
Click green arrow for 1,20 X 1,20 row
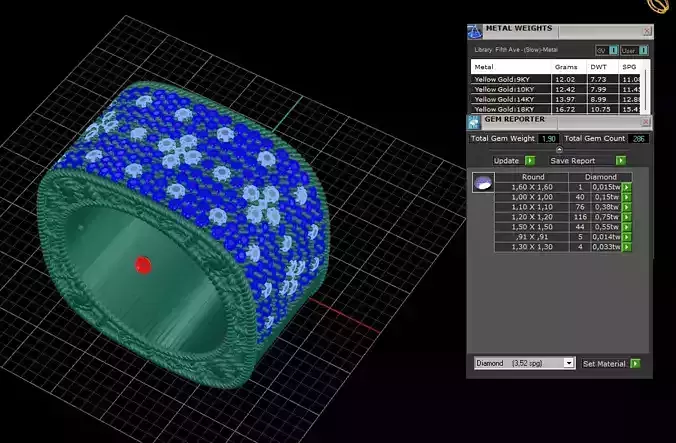tap(627, 217)
